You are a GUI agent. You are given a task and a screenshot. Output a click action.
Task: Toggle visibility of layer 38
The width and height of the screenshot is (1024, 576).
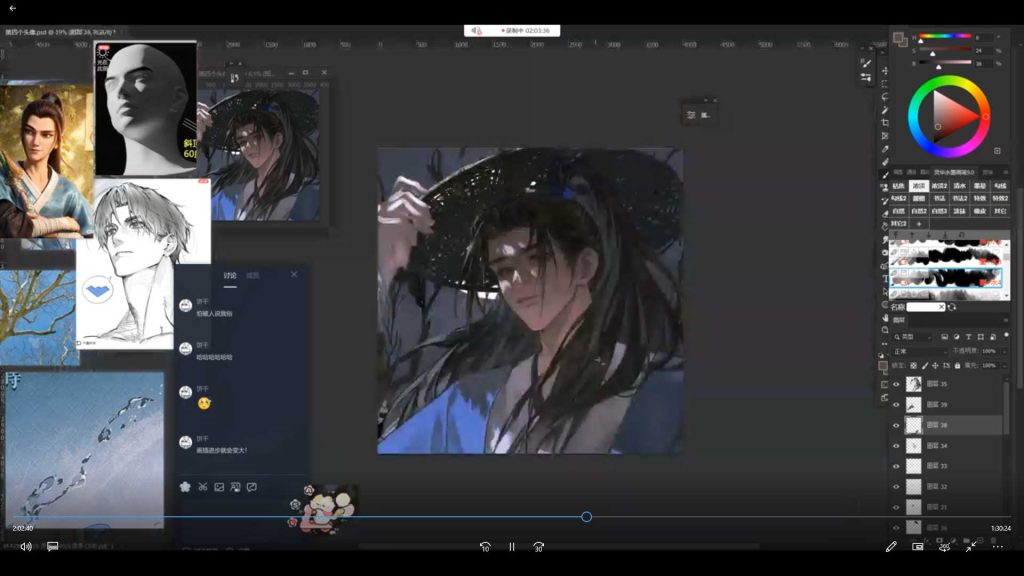[896, 425]
